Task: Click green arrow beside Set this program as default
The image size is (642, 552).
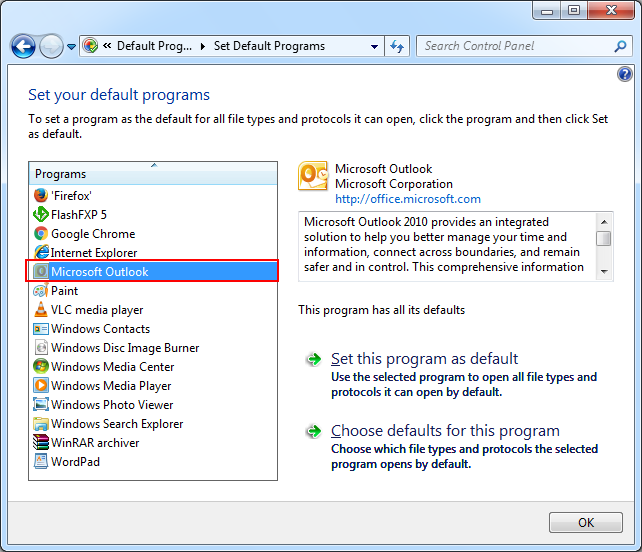Action: (x=314, y=359)
